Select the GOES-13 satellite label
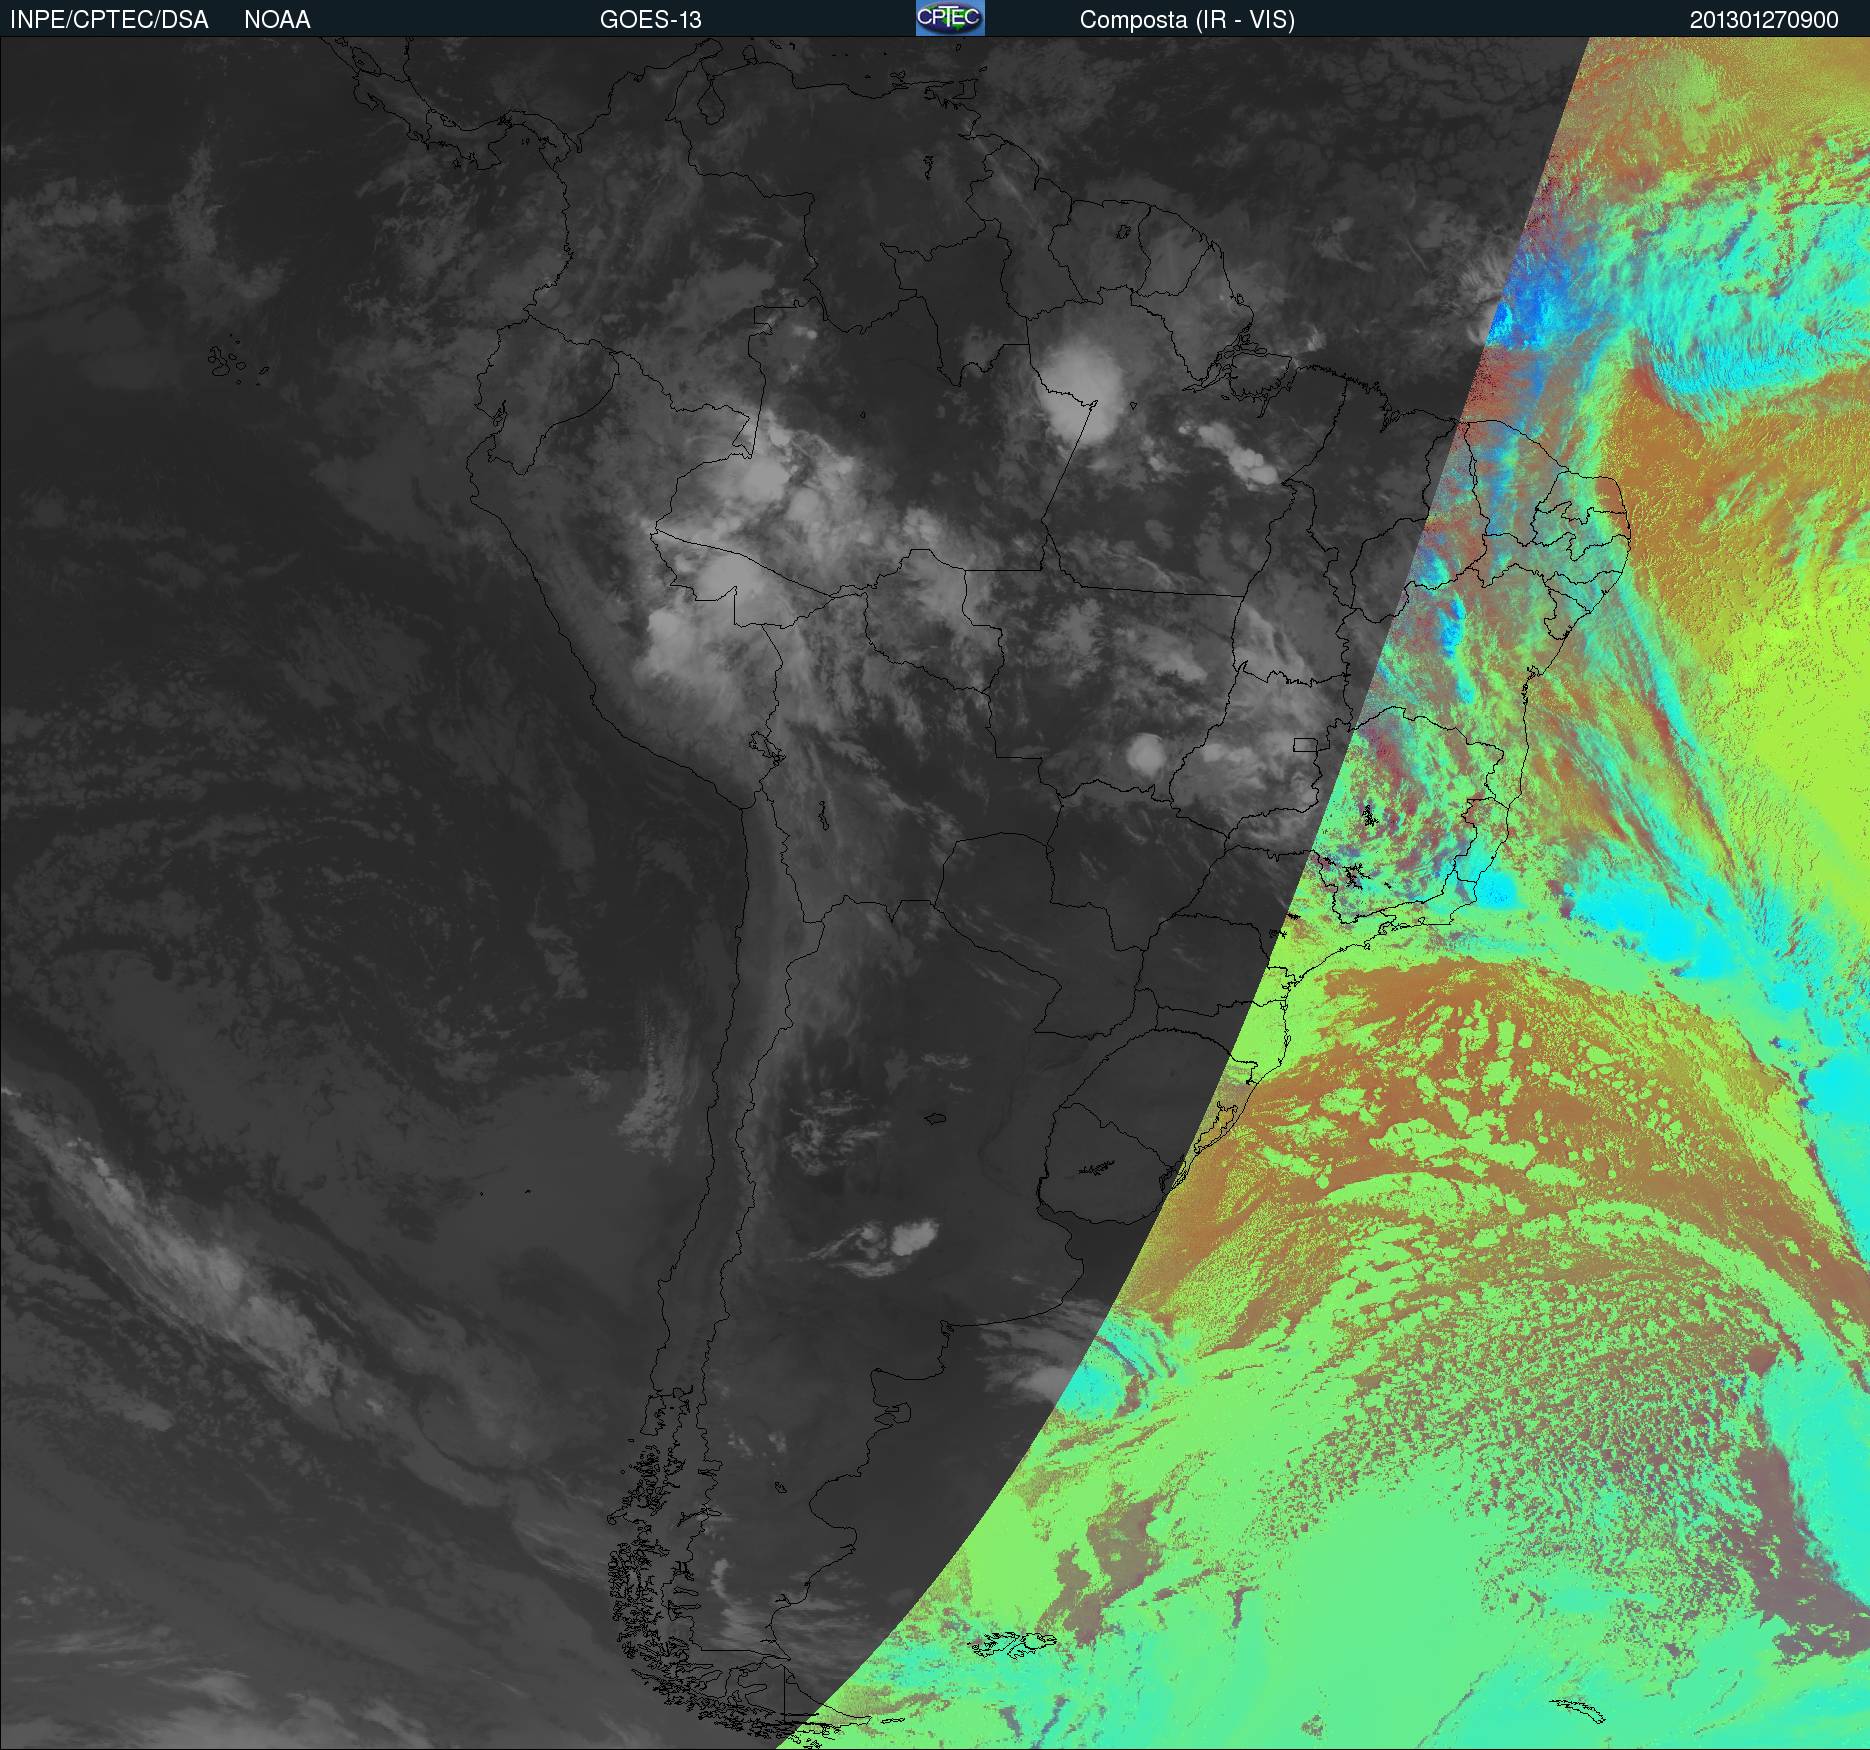This screenshot has width=1870, height=1750. pyautogui.click(x=650, y=20)
